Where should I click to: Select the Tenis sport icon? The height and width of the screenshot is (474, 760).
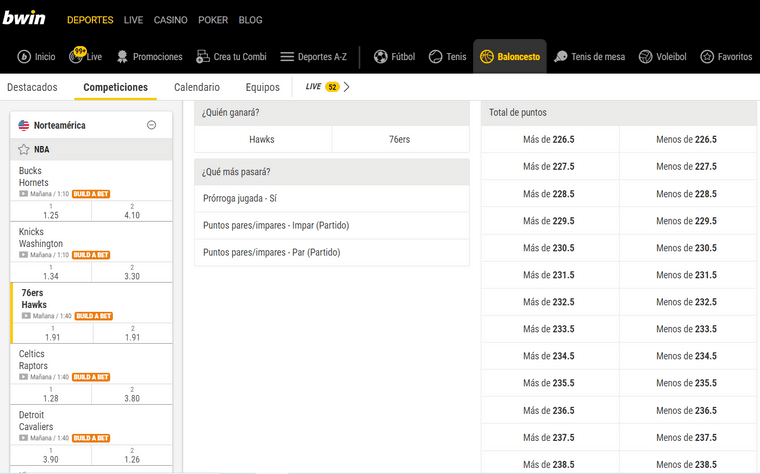(x=435, y=57)
